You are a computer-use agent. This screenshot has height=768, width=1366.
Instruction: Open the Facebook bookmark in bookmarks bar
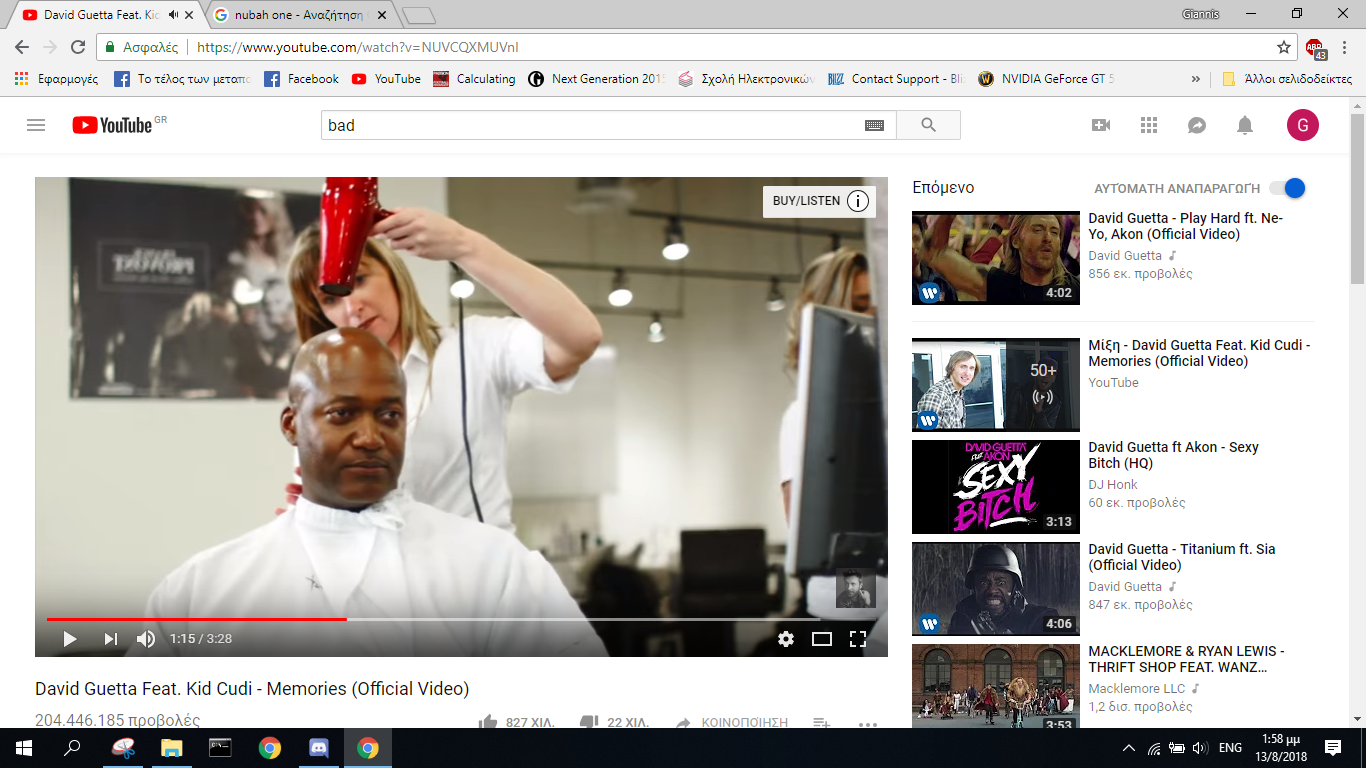(x=302, y=79)
